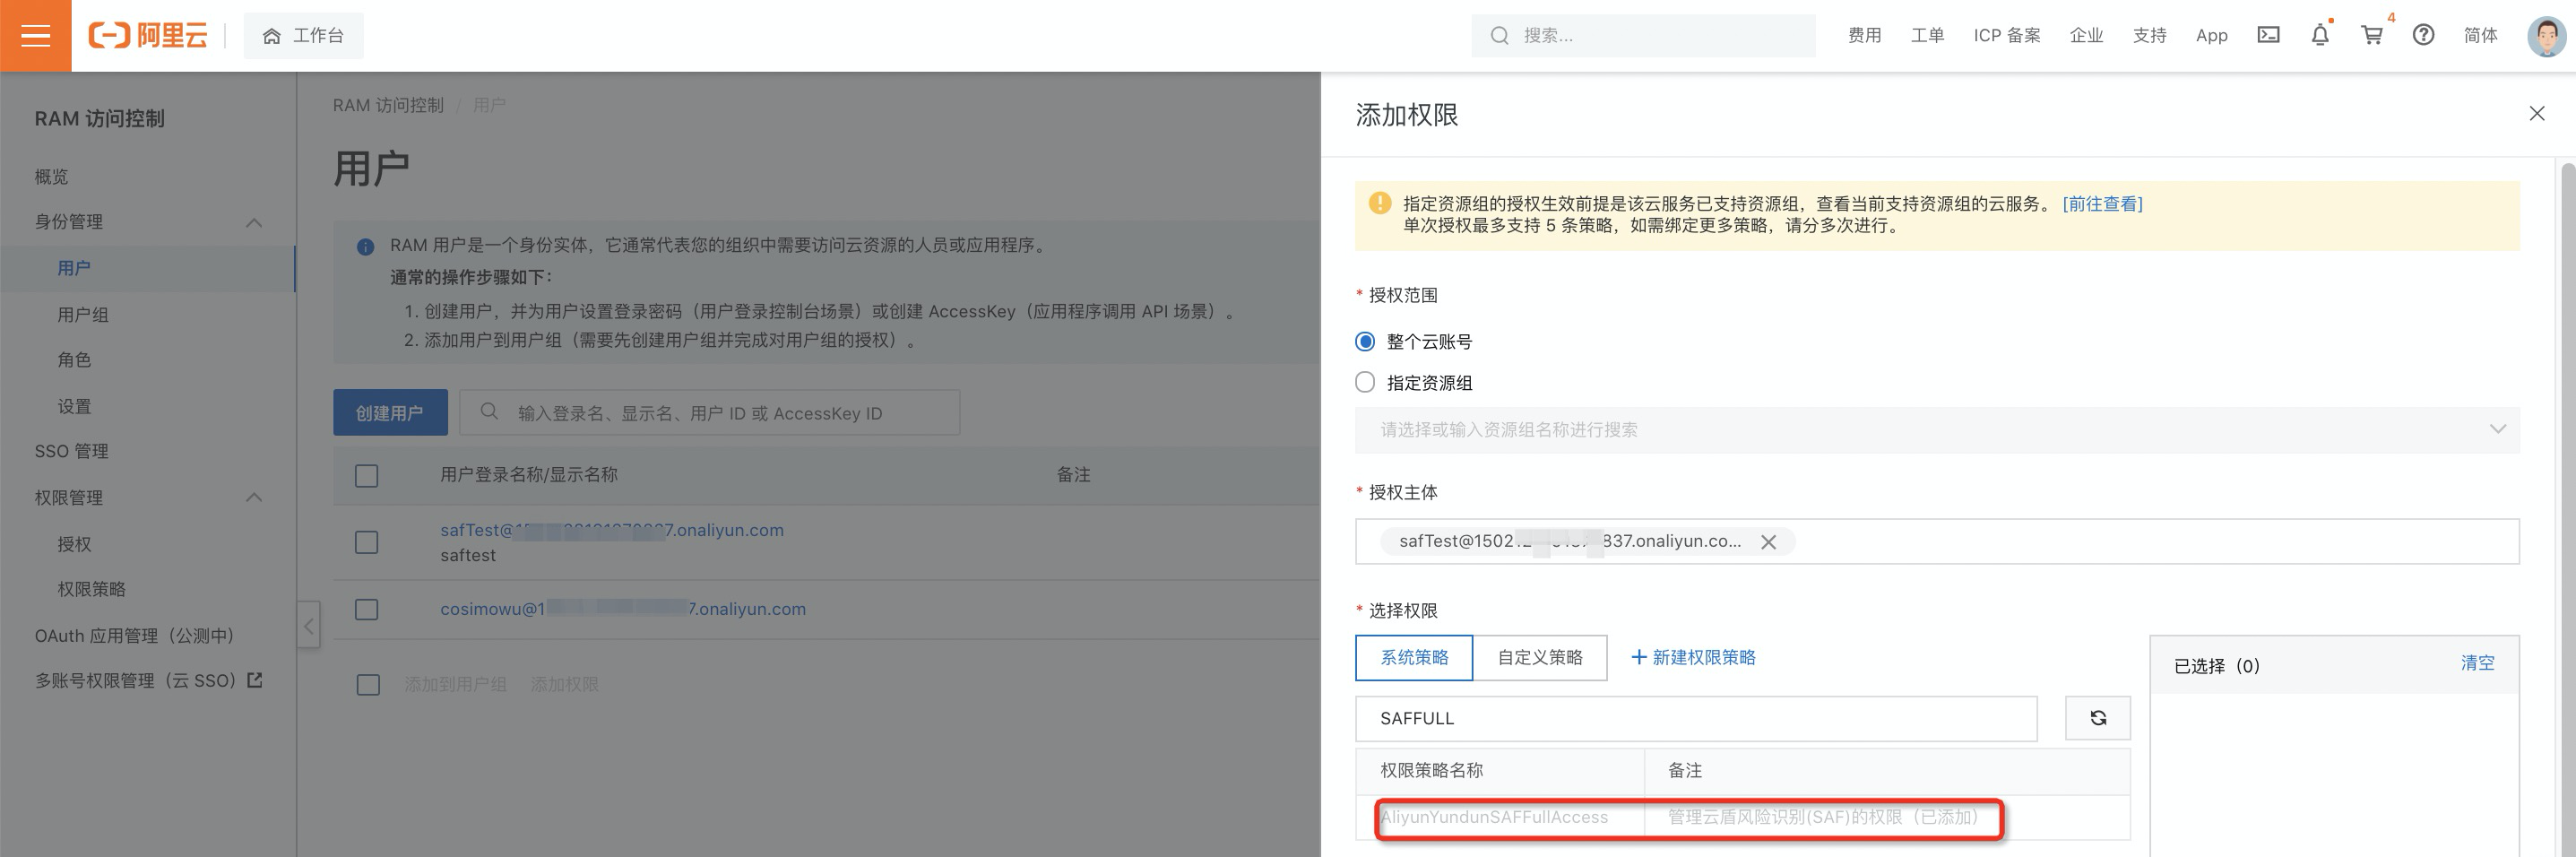Viewport: 2576px width, 857px height.
Task: Open the resource group dropdown
Action: [x=1937, y=430]
